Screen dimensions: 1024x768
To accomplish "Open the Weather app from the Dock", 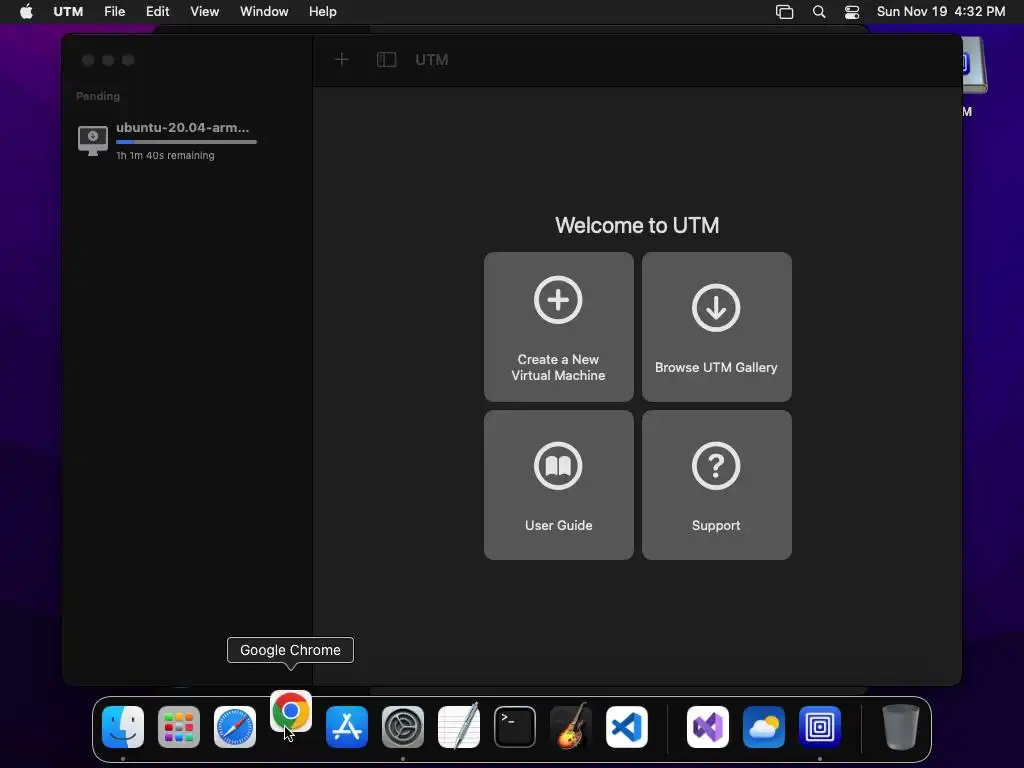I will [764, 727].
